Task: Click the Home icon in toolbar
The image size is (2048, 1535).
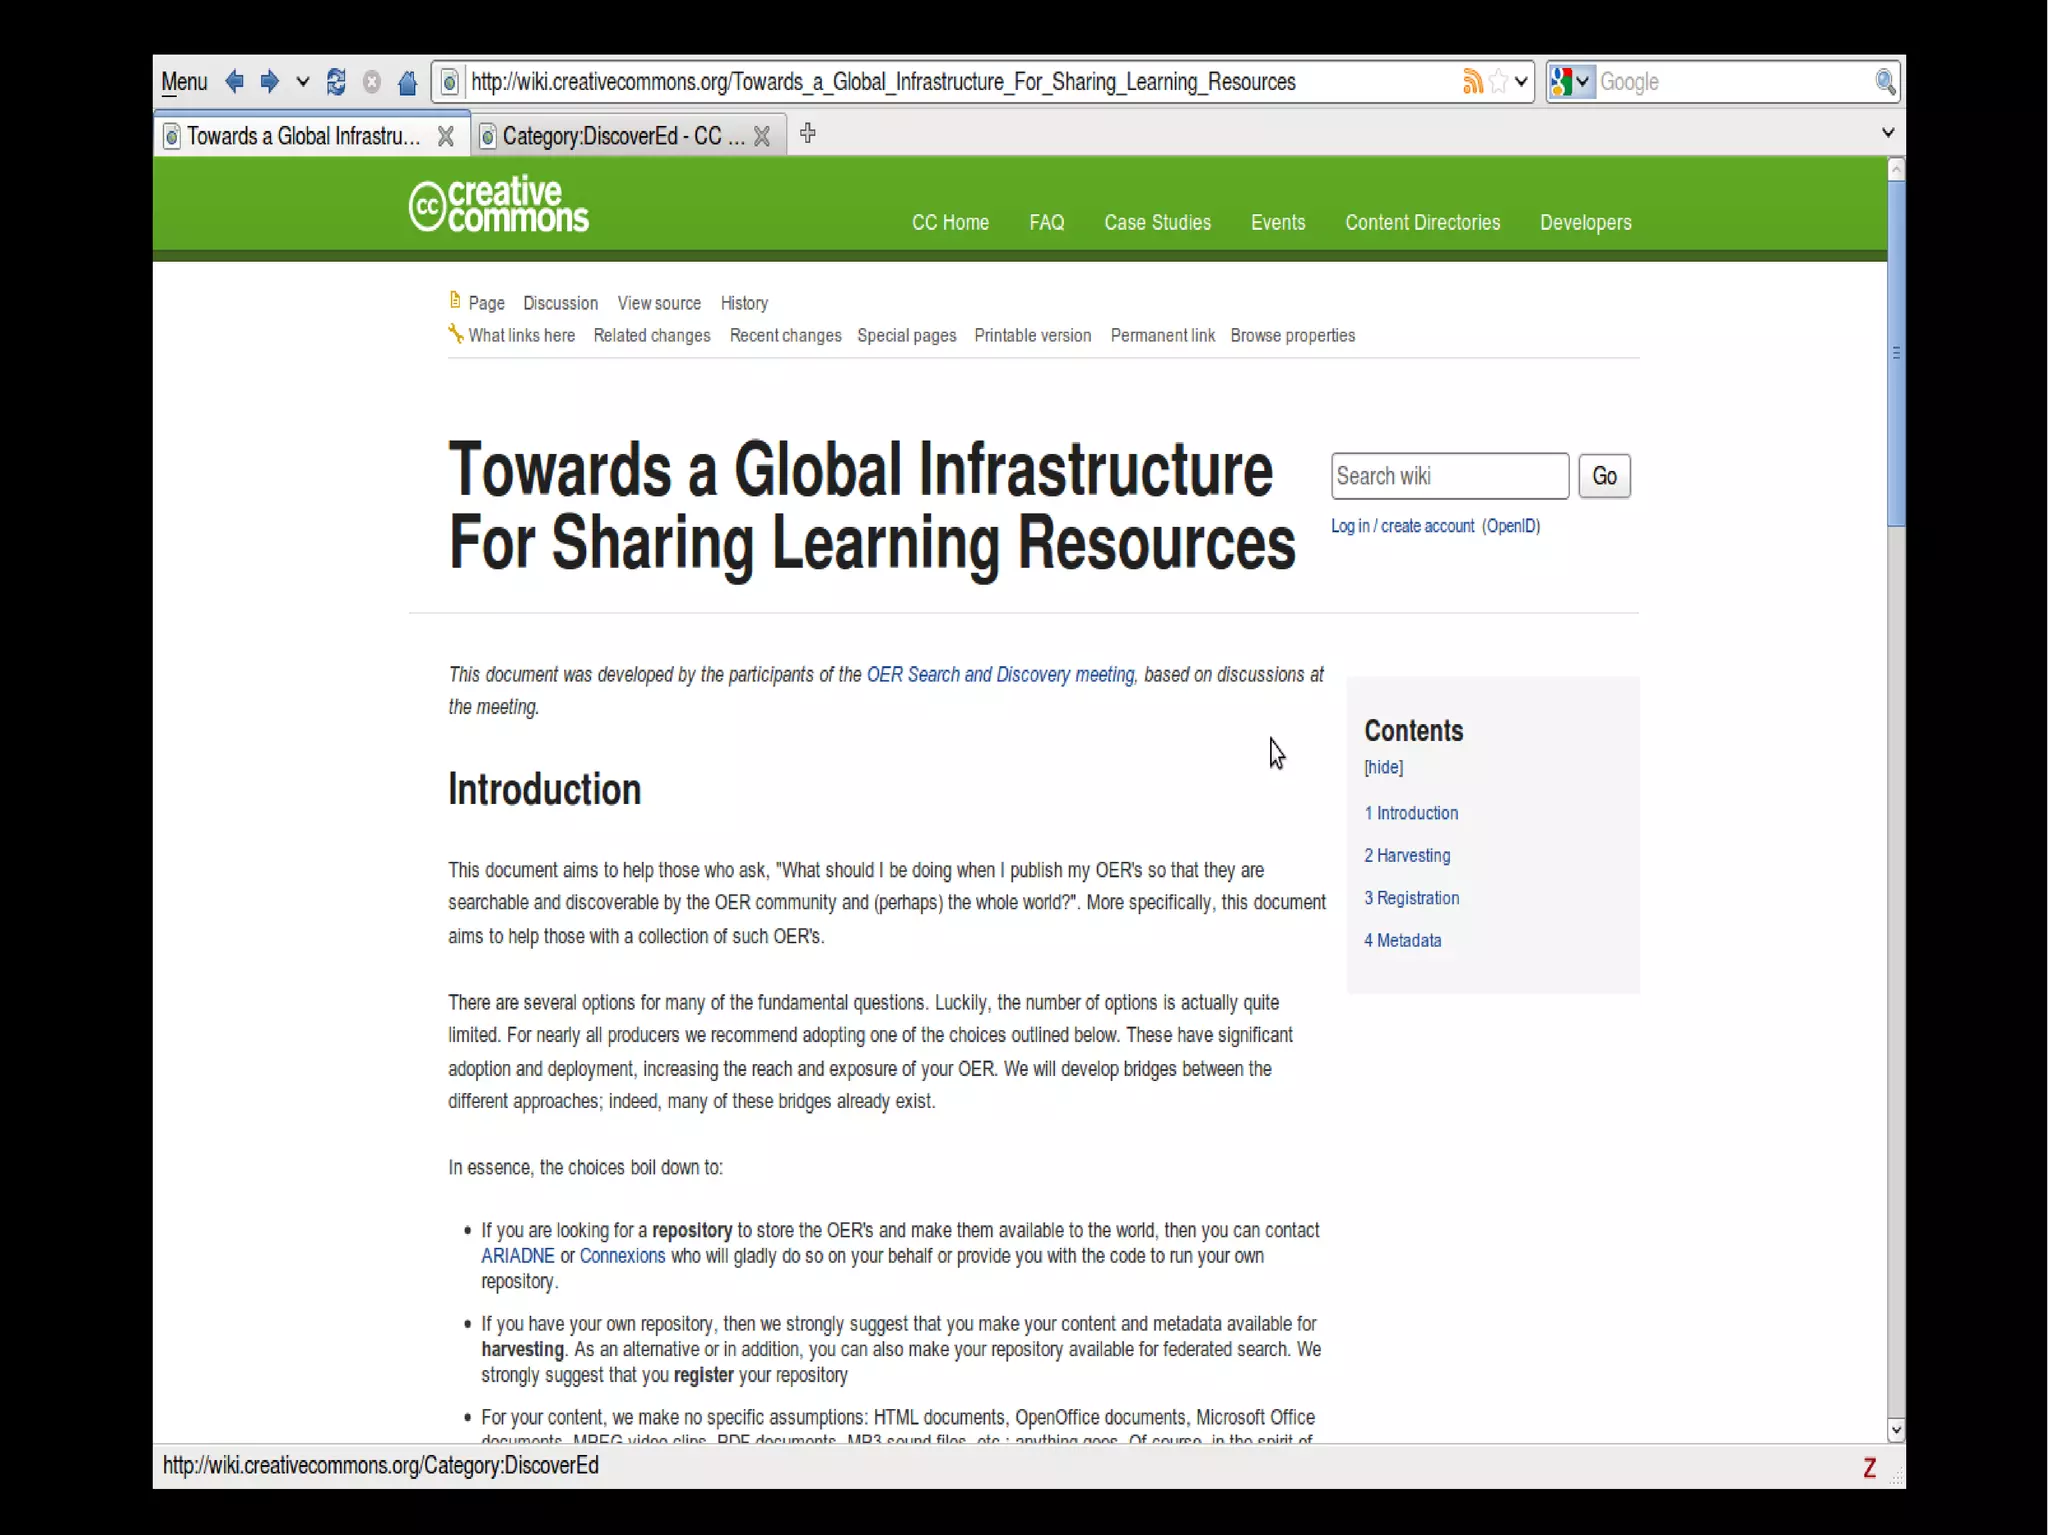Action: [407, 82]
